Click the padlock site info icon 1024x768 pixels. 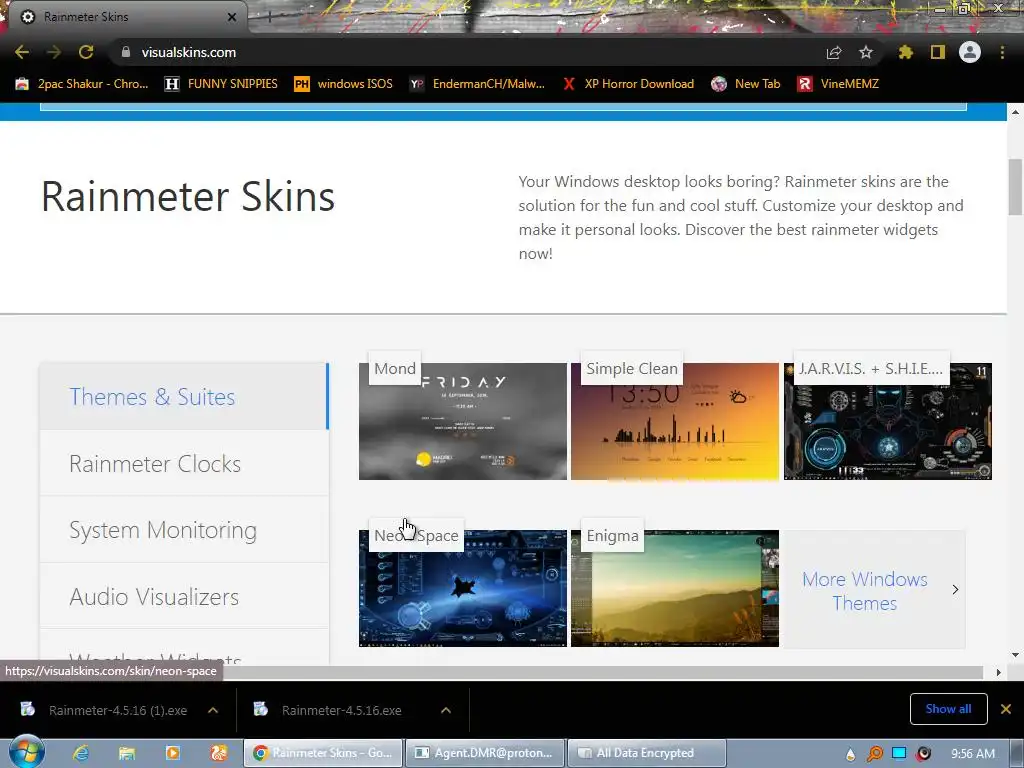tap(126, 52)
